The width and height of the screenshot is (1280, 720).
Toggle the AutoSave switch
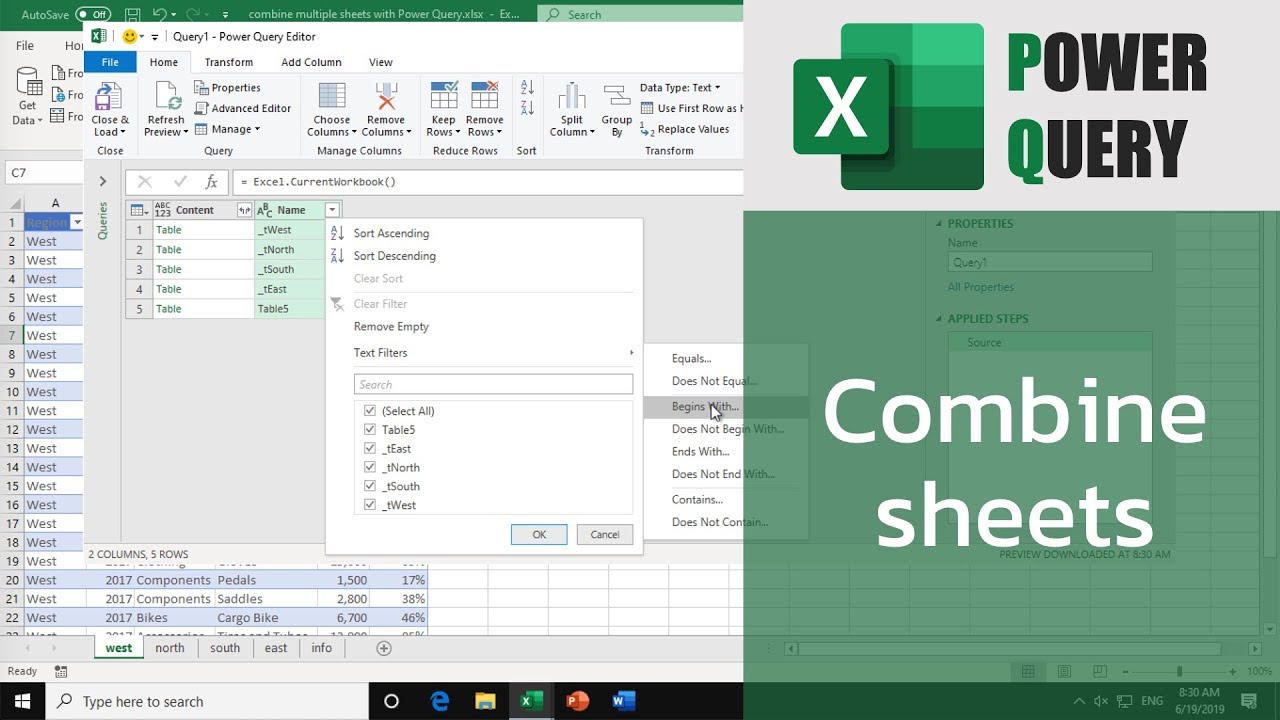93,14
